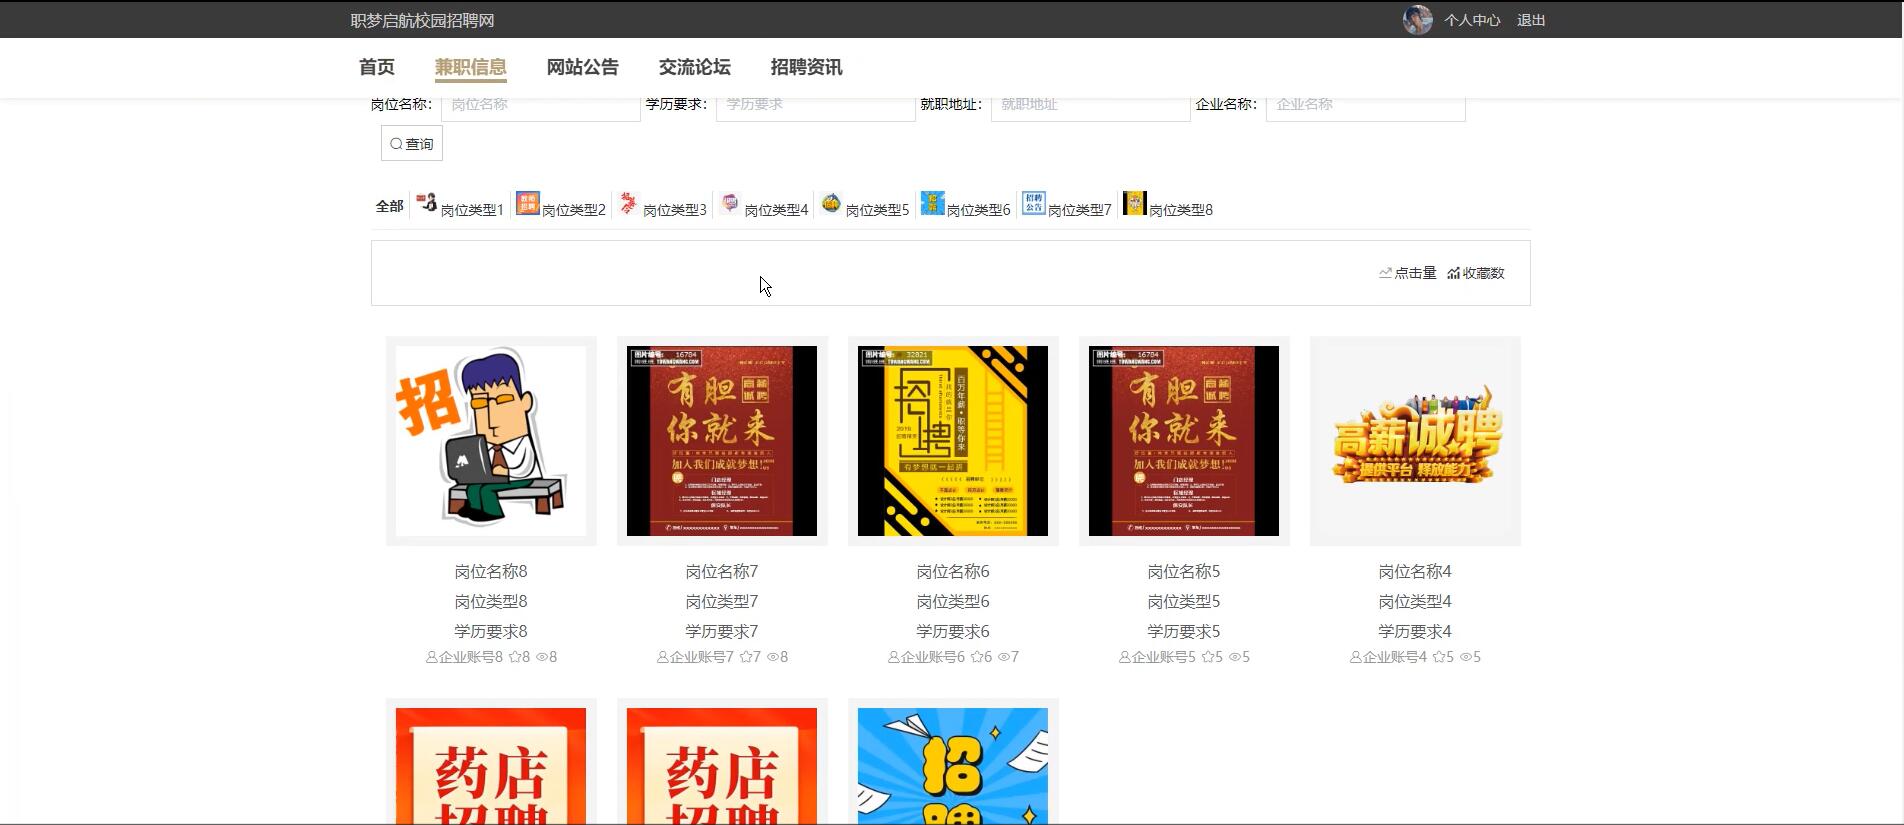Click the eye views icon on 企业账号7 card

pos(773,657)
